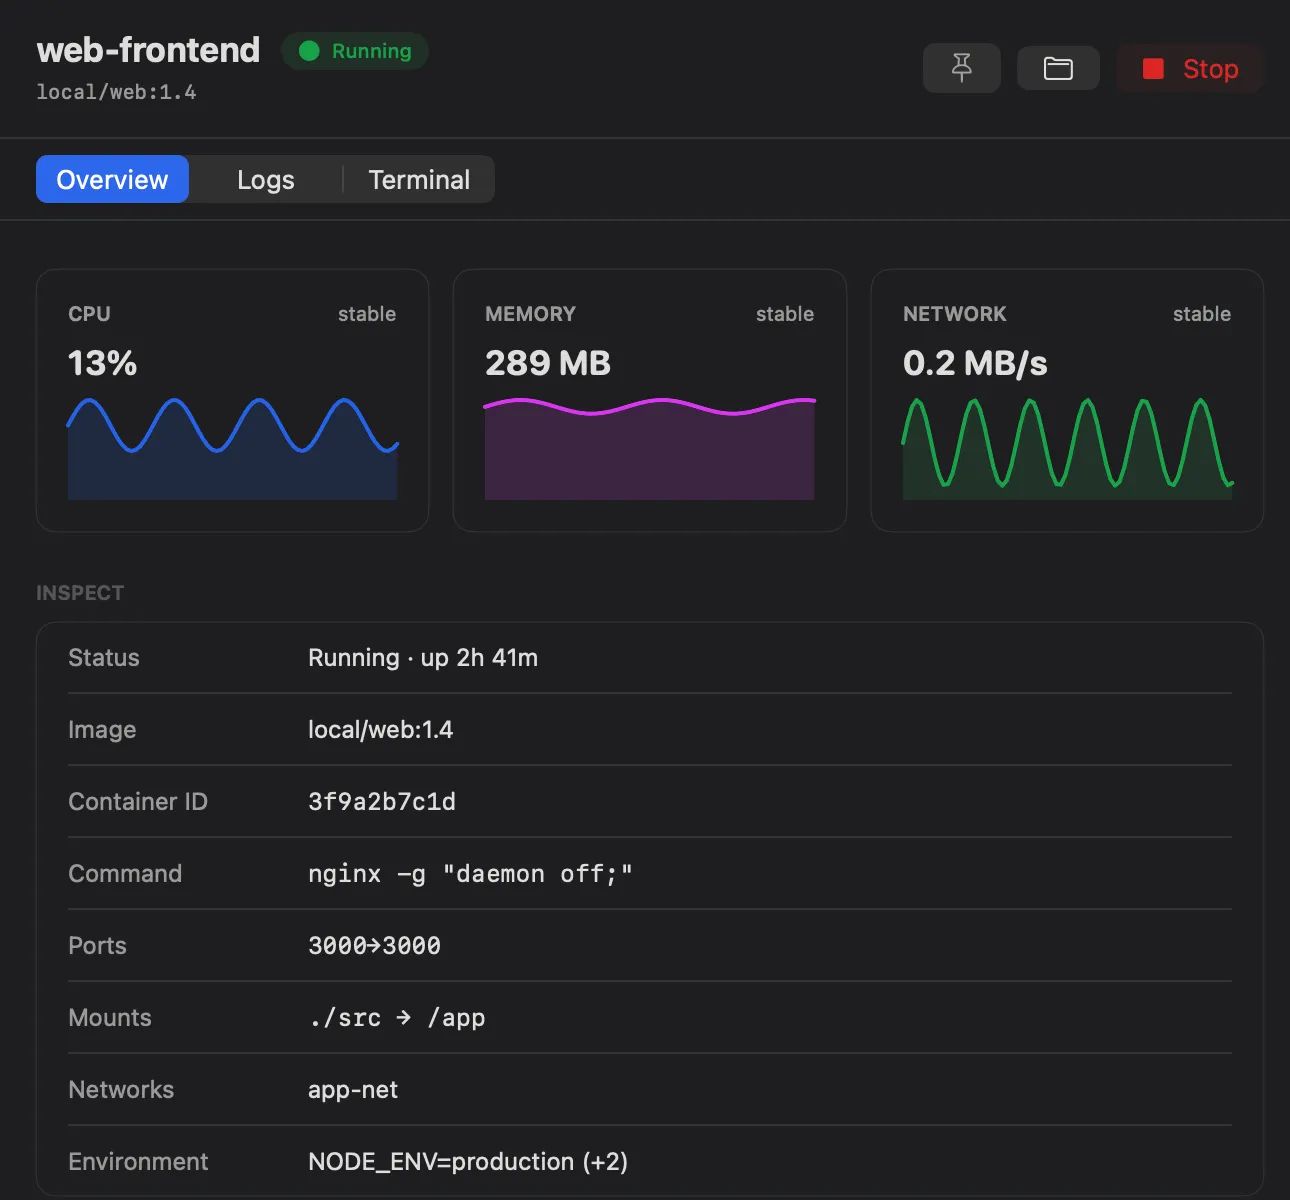
Task: Select the Ports row label
Action: pos(97,945)
